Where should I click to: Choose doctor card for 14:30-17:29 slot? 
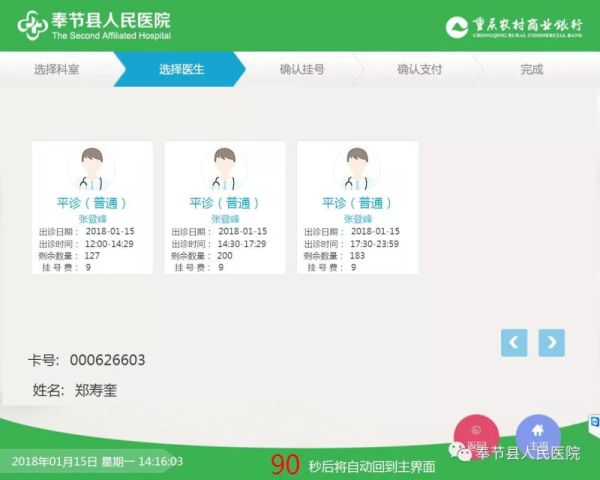(x=225, y=207)
